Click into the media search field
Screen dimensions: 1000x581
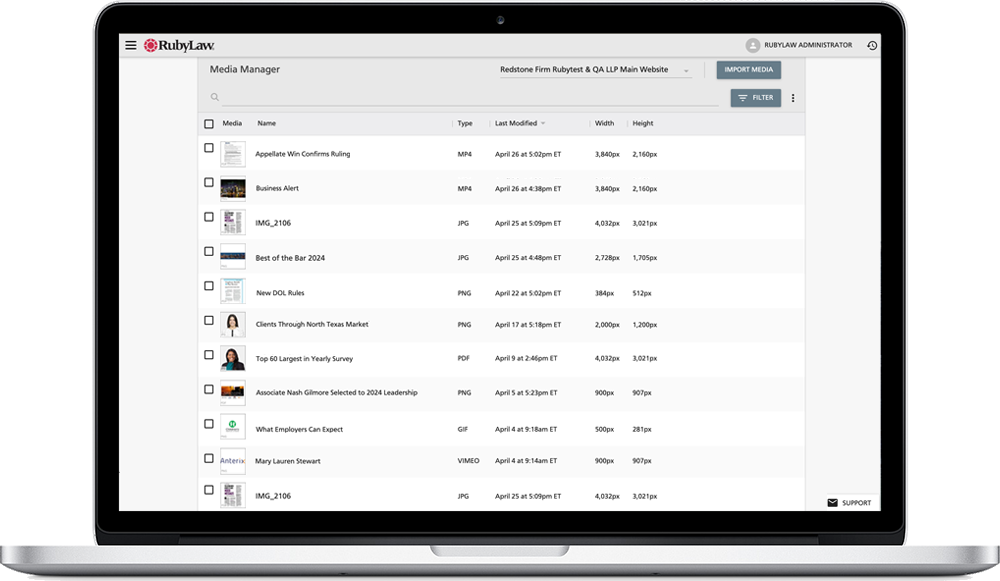(471, 98)
